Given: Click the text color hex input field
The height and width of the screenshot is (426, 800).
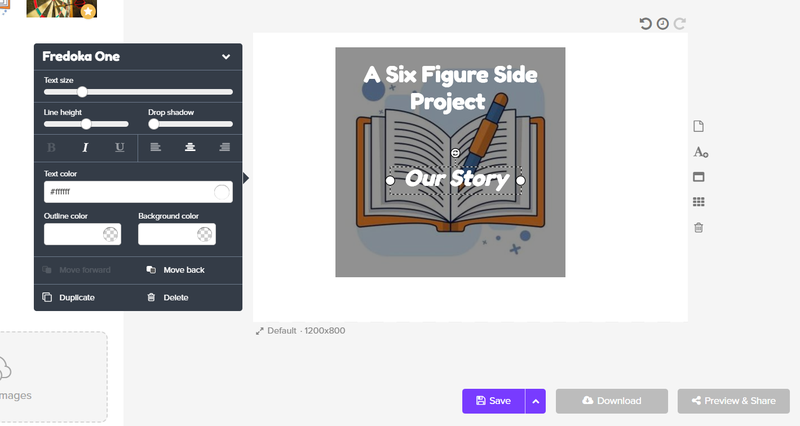Looking at the screenshot, I should click(138, 192).
